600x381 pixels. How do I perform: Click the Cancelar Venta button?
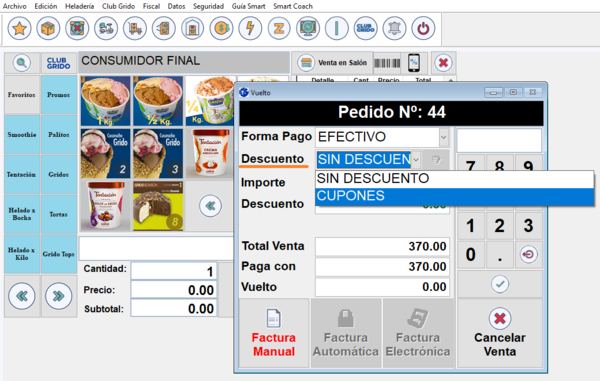click(x=500, y=333)
